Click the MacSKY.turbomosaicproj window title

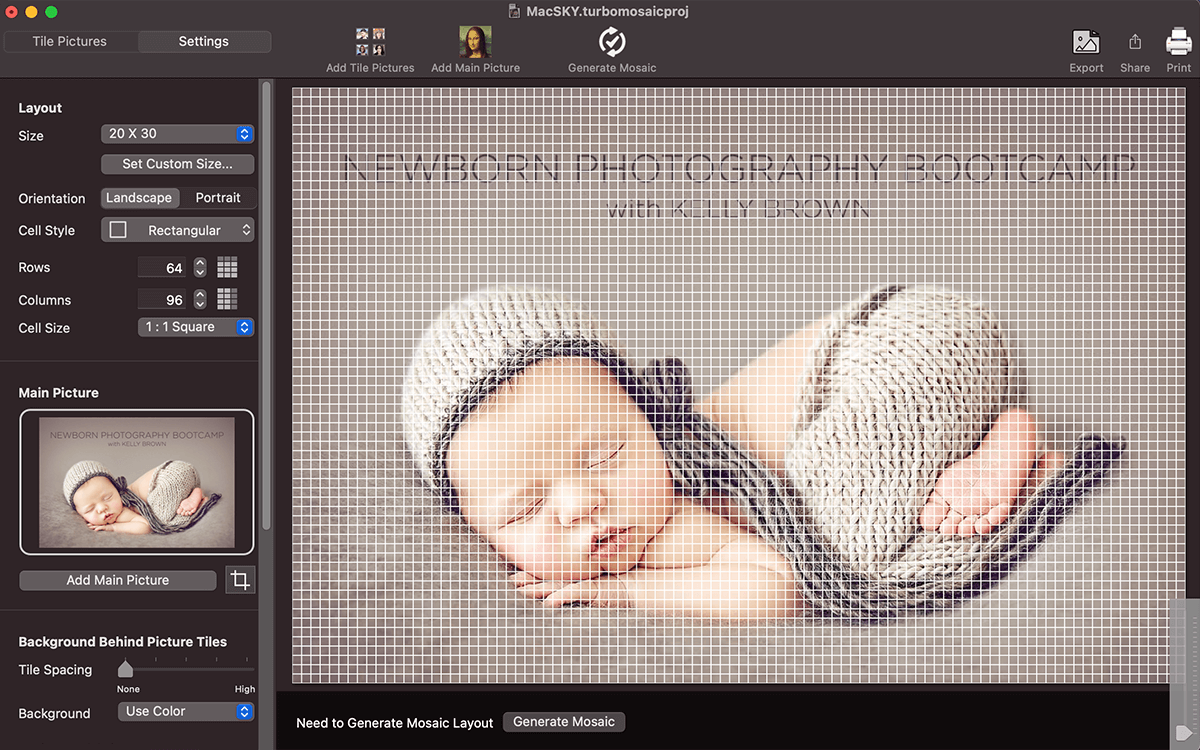point(608,11)
